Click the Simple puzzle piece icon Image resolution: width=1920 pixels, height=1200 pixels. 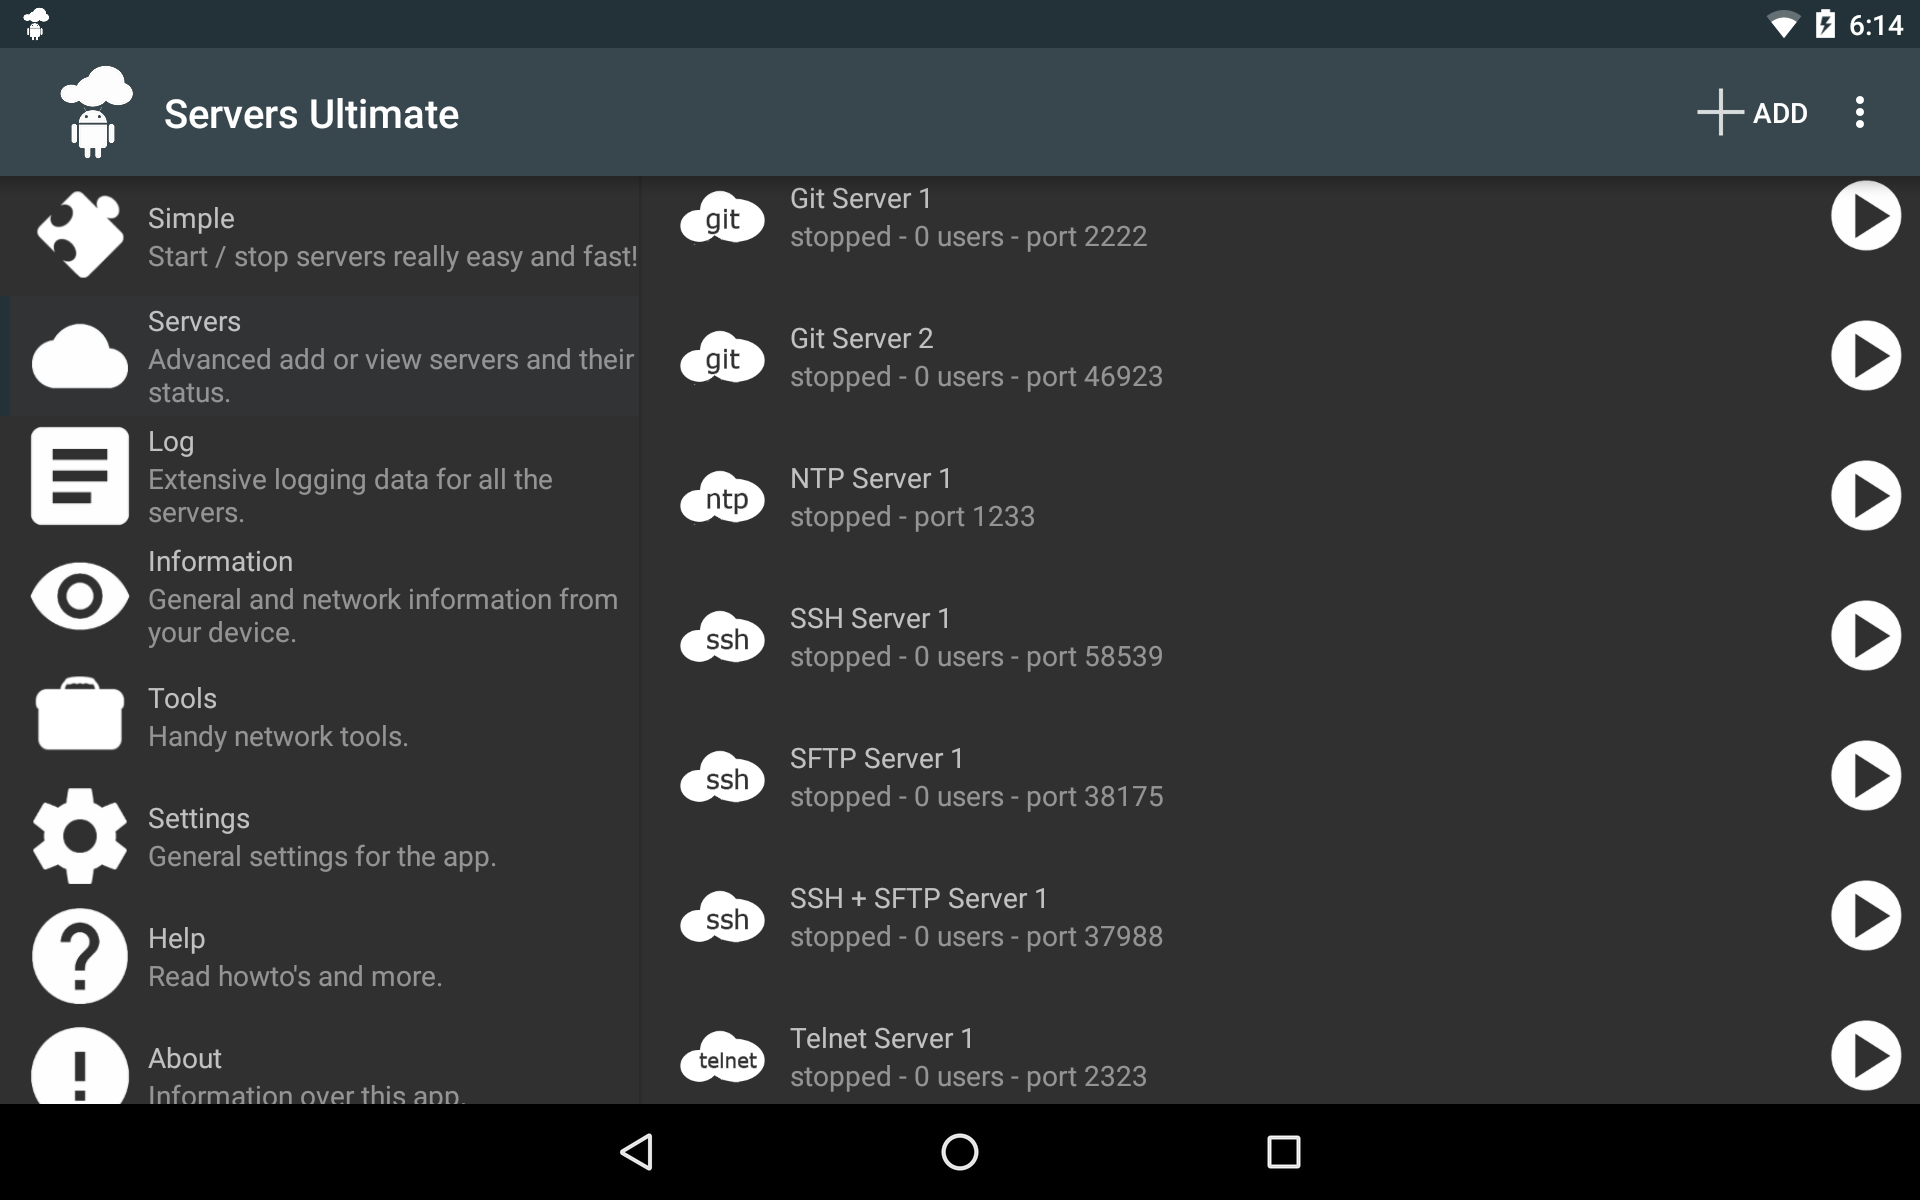(80, 235)
